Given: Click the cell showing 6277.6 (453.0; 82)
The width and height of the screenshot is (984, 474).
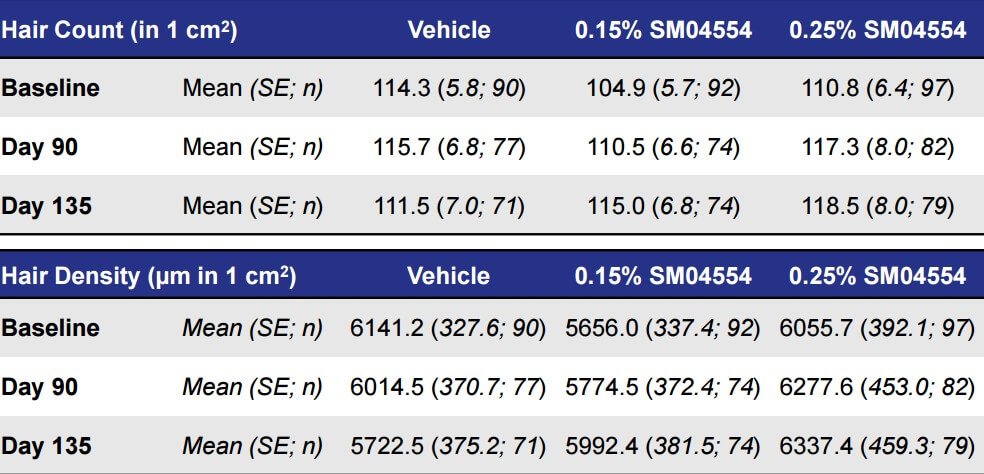Looking at the screenshot, I should 877,387.
